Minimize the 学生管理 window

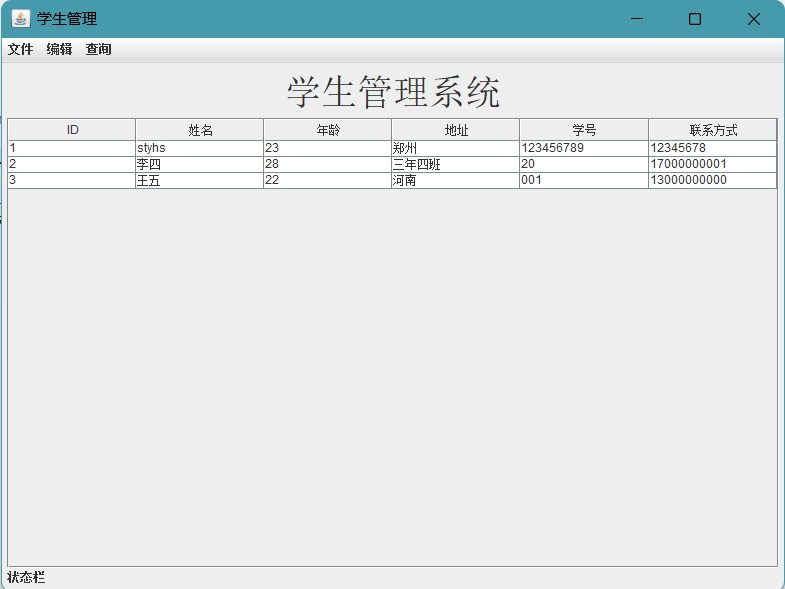point(637,19)
